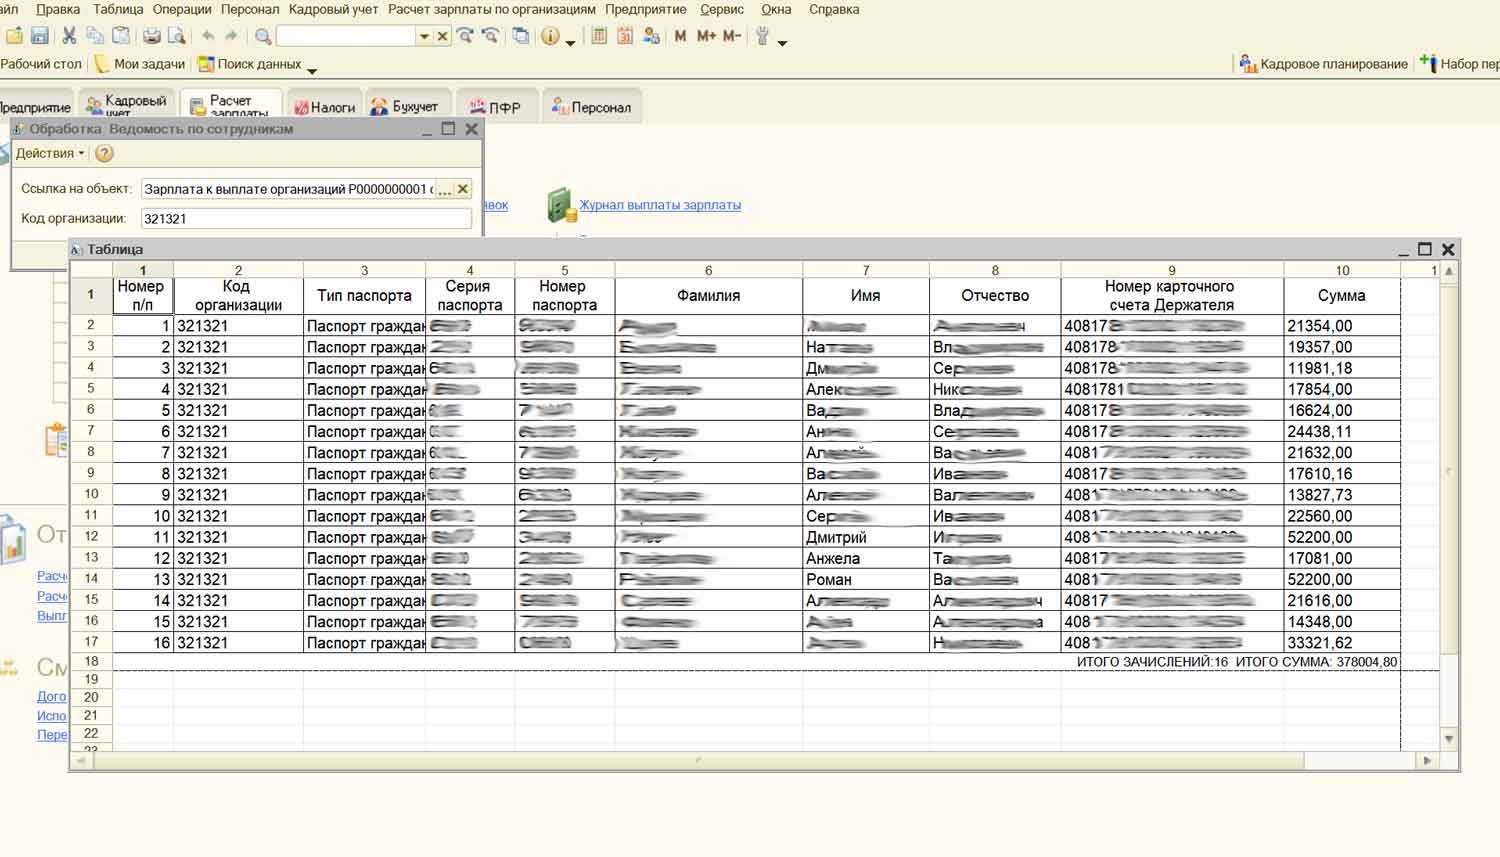Viewport: 1500px width, 857px height.
Task: Switch to the Налоги tab
Action: point(325,107)
